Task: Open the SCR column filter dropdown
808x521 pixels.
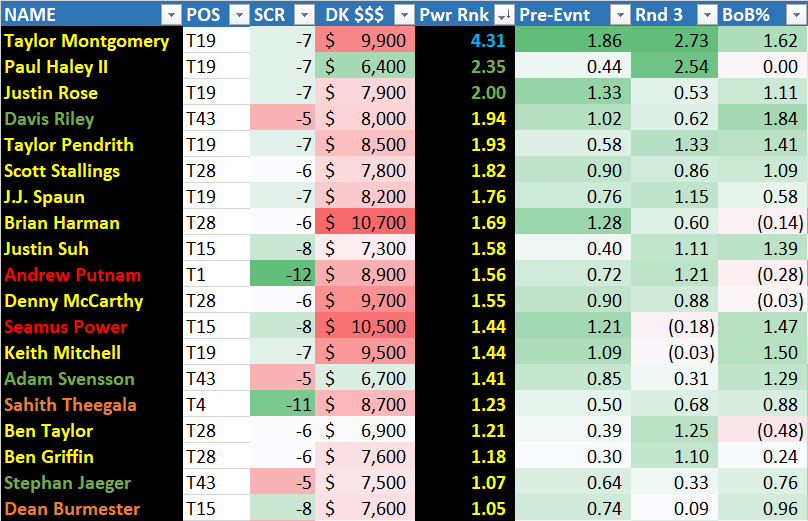Action: [x=304, y=15]
